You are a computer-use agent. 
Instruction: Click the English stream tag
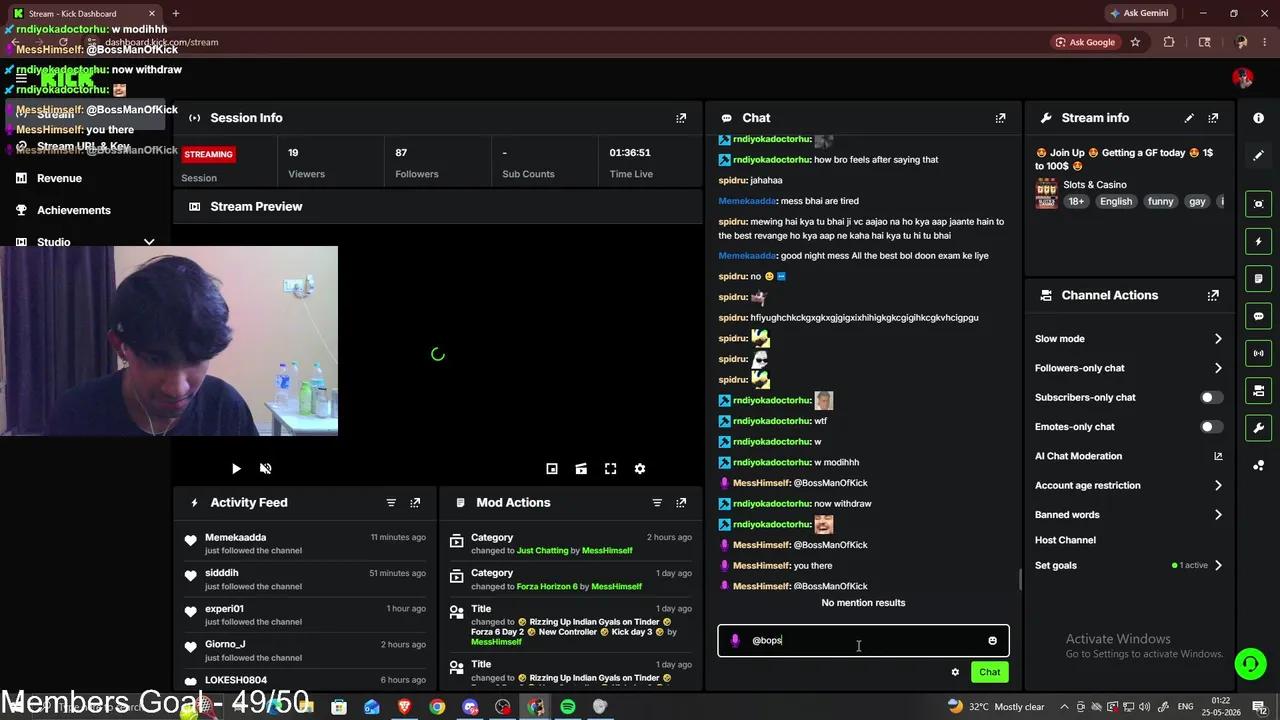pyautogui.click(x=1116, y=201)
